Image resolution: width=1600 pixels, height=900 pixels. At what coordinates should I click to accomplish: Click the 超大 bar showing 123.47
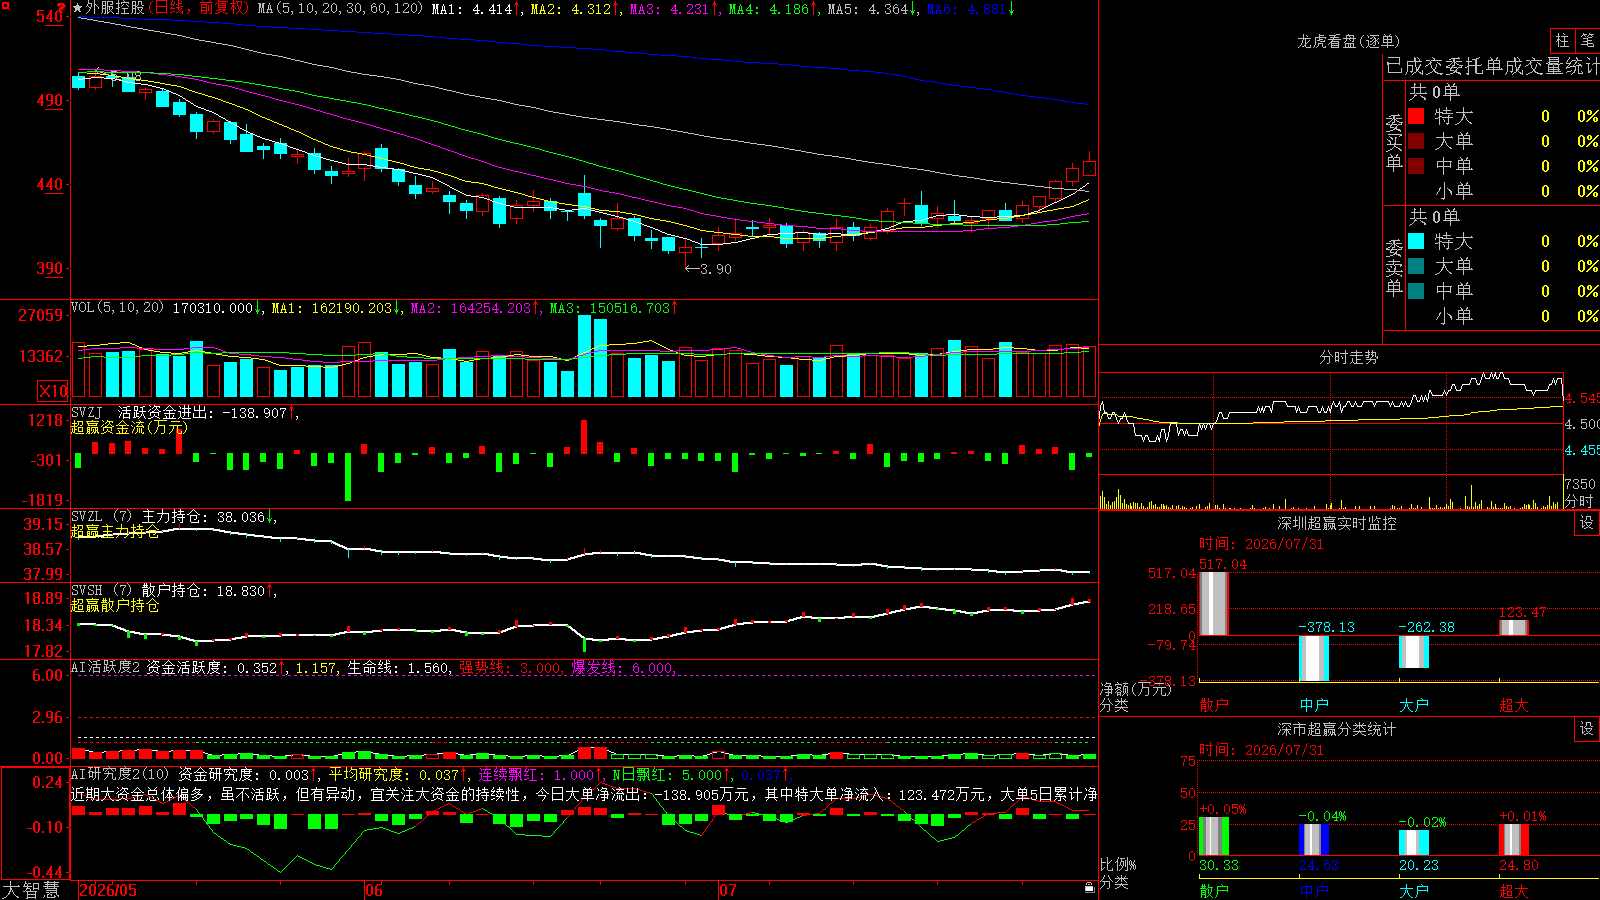(1514, 627)
